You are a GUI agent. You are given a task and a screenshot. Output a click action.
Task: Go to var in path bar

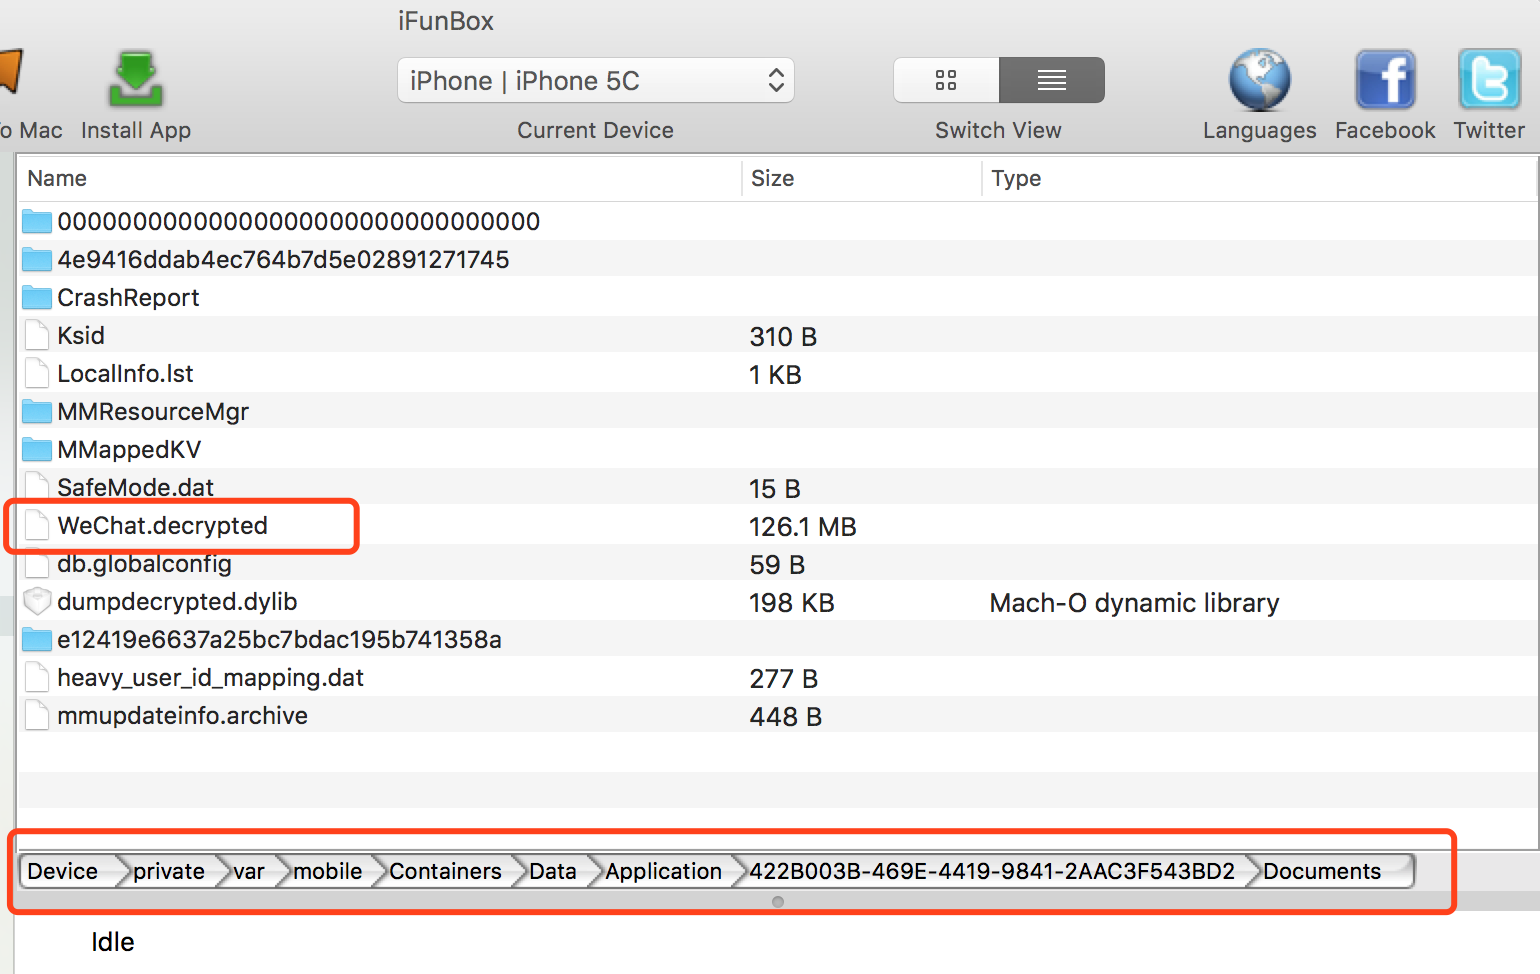click(249, 871)
